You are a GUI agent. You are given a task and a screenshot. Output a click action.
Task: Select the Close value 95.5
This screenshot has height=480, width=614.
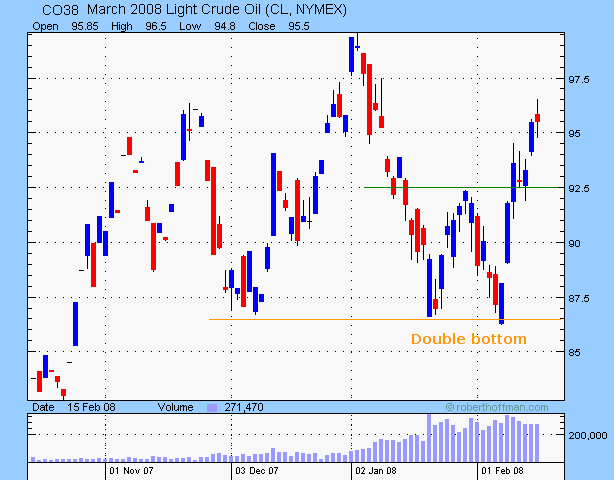coord(299,26)
